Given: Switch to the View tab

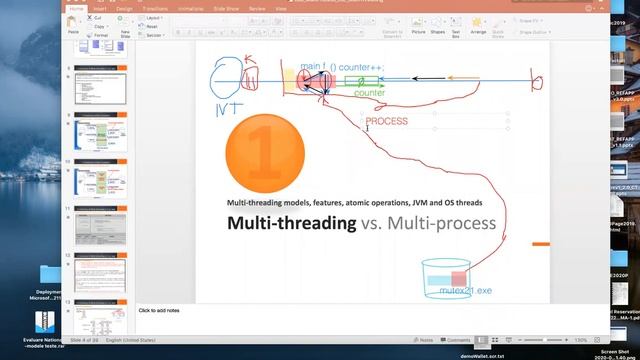Looking at the screenshot, I should 281,9.
